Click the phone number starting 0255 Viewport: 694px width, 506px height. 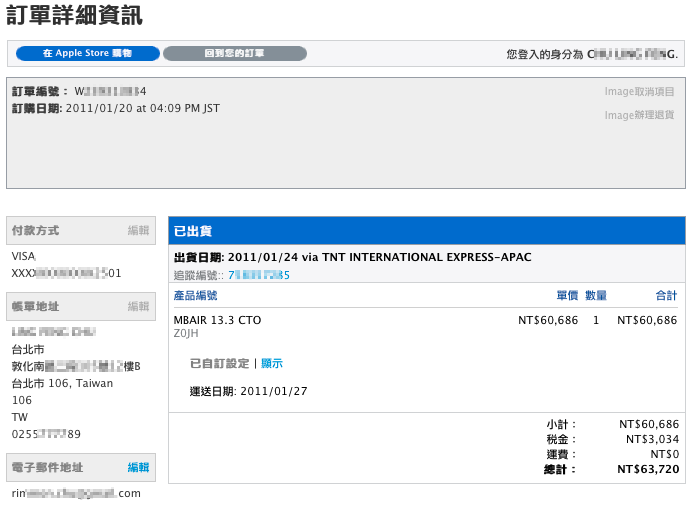click(x=46, y=434)
